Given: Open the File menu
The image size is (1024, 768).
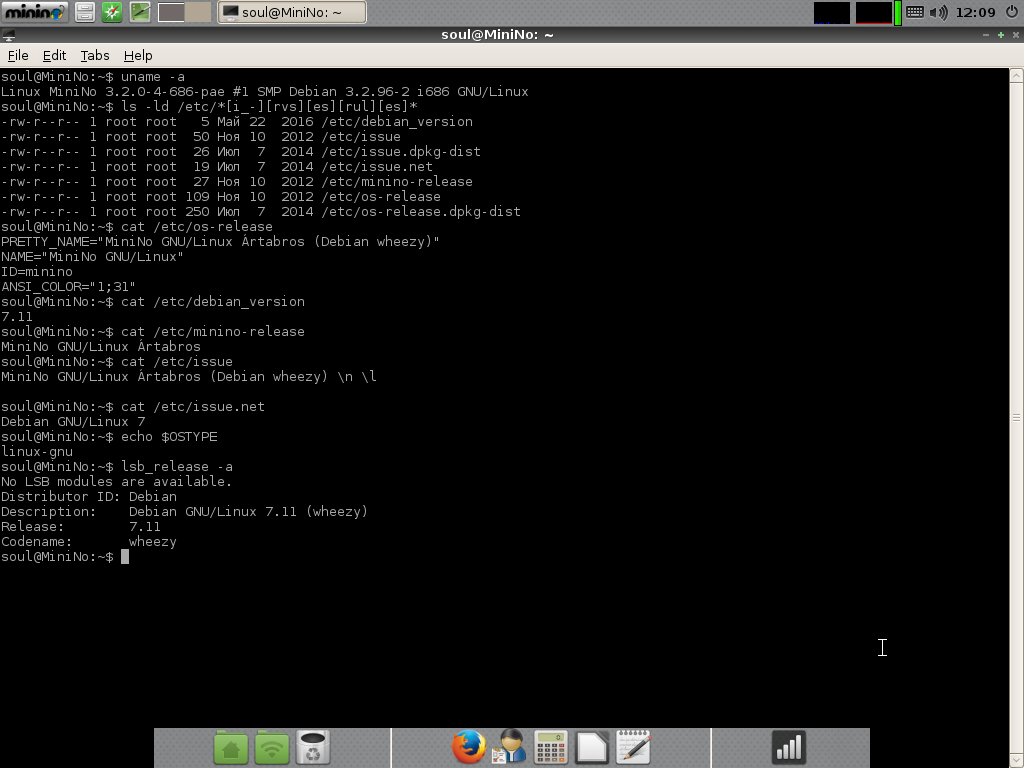Looking at the screenshot, I should 18,56.
